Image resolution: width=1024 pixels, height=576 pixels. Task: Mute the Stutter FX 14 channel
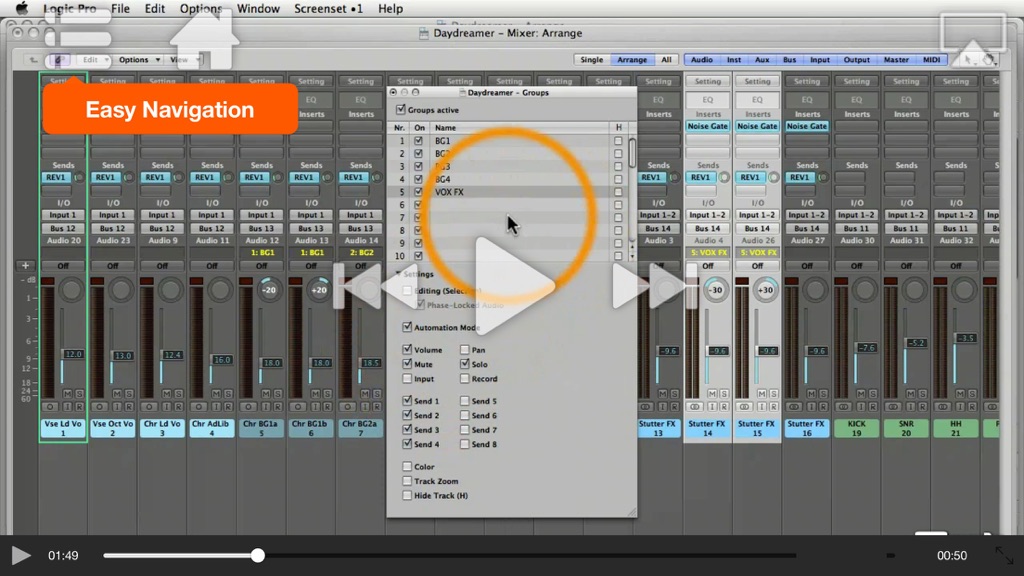coord(712,394)
